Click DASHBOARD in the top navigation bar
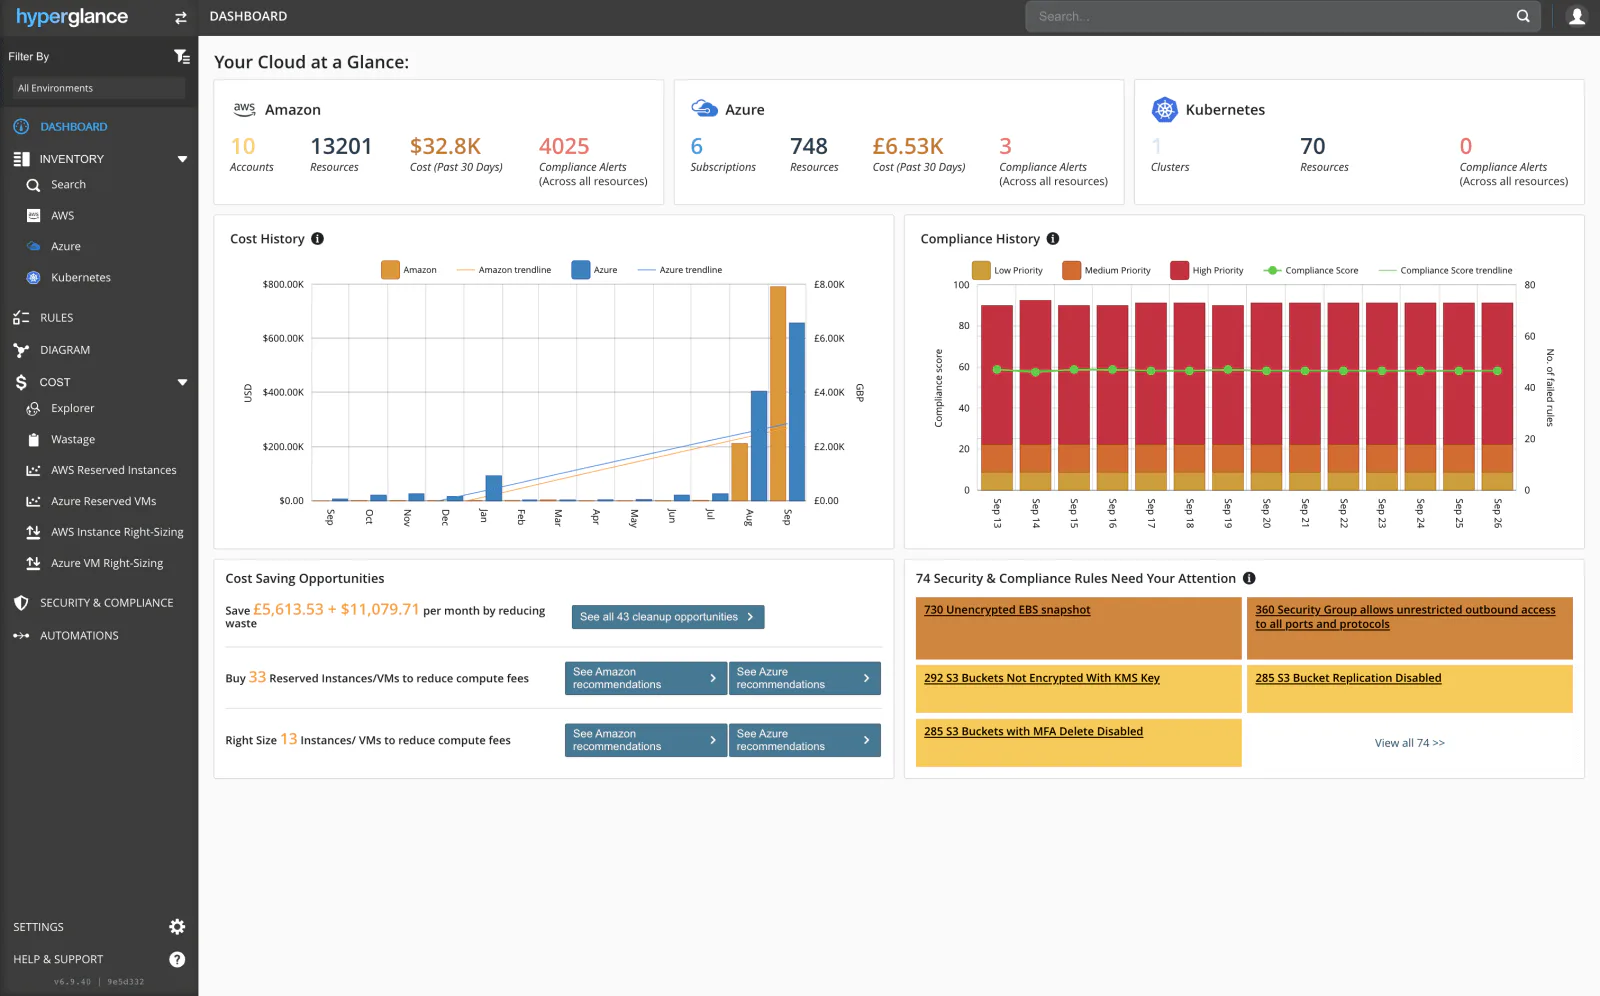Screen dimensions: 1600x996 [x=247, y=16]
